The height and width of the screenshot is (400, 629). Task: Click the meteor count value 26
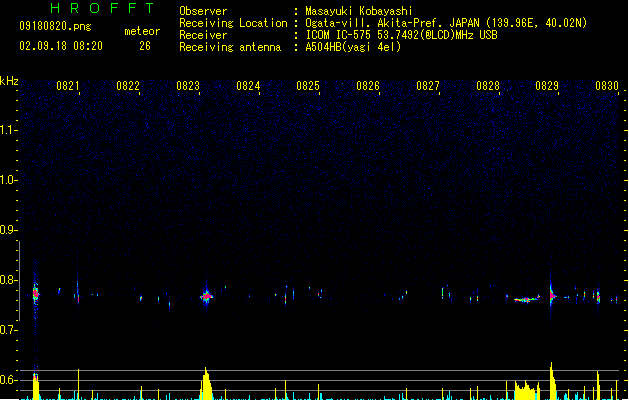pos(145,46)
